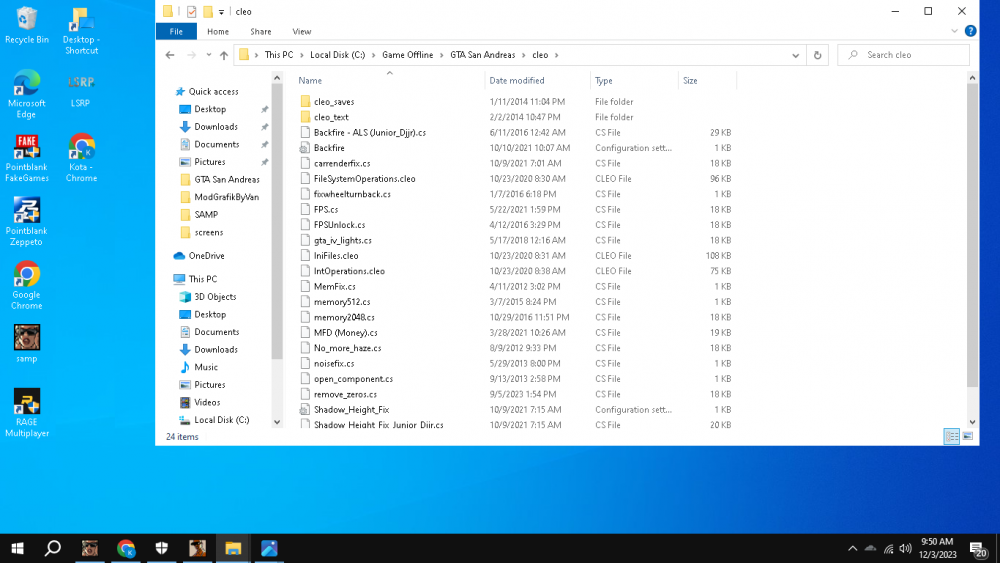Open the File ribbon tab
1000x563 pixels.
(176, 31)
